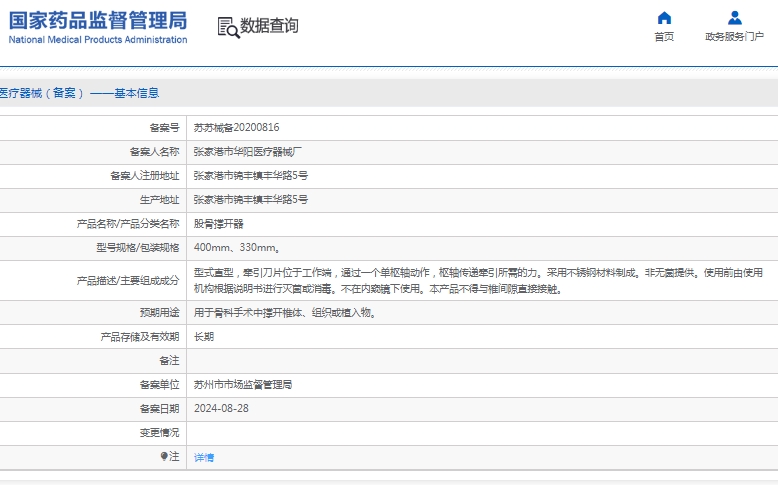The width and height of the screenshot is (778, 485).
Task: Click the 备案人注册地址 address value
Action: 251,176
